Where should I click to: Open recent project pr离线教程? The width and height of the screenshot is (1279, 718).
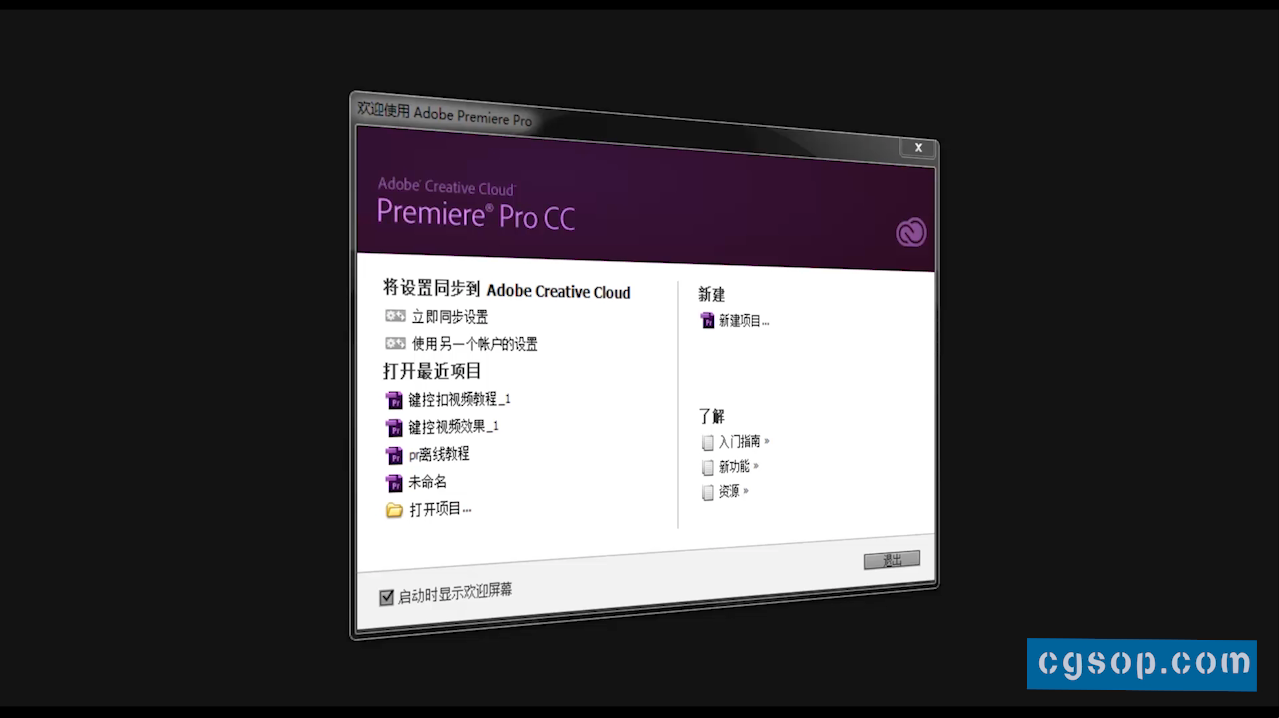click(439, 454)
